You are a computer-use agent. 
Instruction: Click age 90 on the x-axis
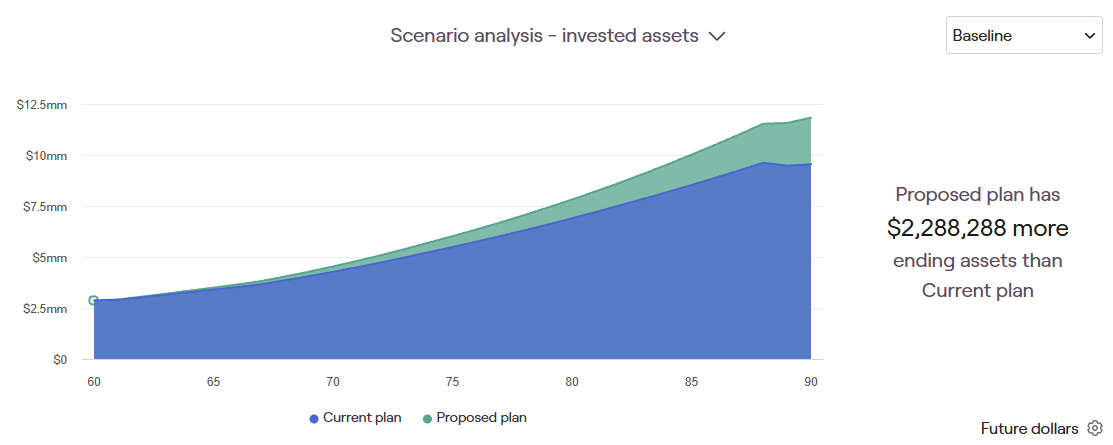(x=809, y=382)
